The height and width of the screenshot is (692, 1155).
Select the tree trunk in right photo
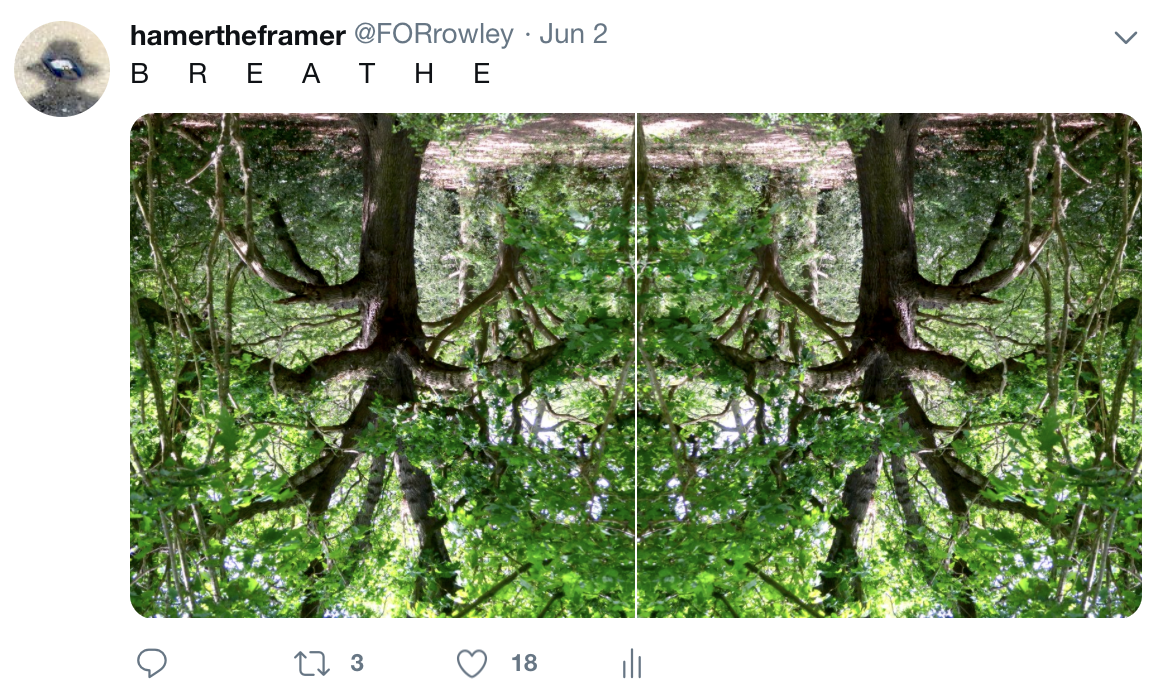point(882,243)
